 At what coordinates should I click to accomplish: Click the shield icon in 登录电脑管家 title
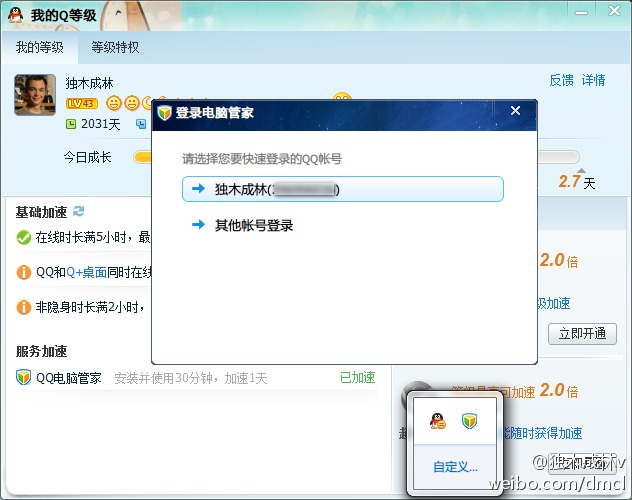tap(164, 113)
